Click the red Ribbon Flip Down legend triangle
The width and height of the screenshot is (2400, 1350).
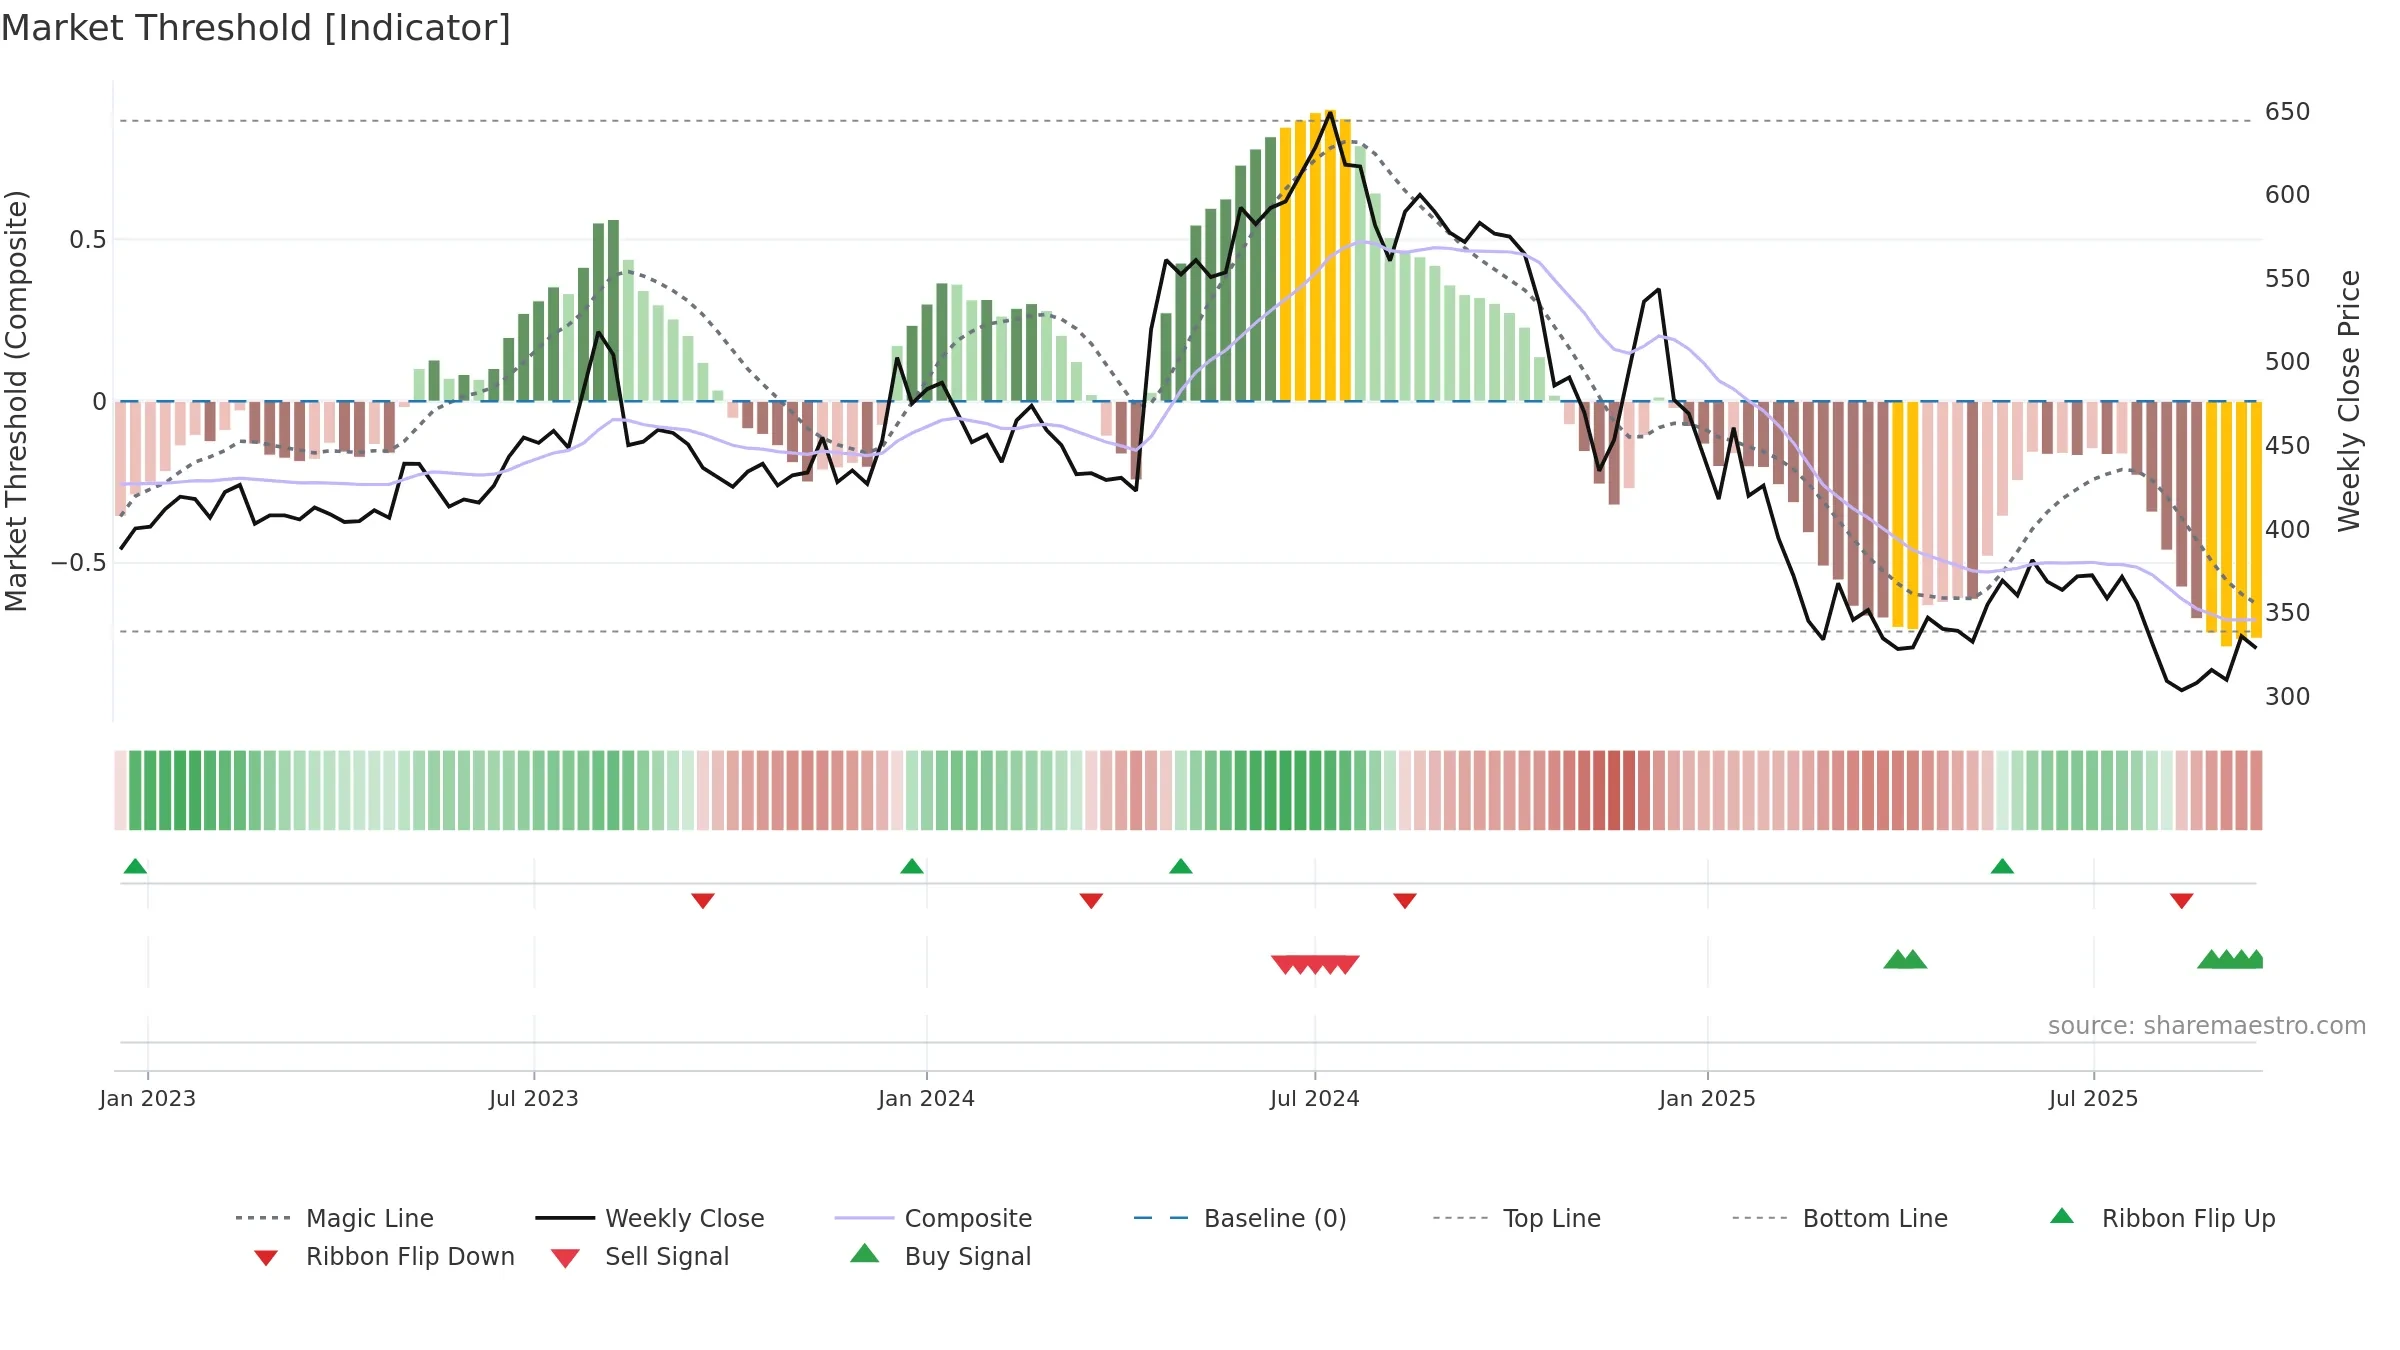pos(266,1258)
